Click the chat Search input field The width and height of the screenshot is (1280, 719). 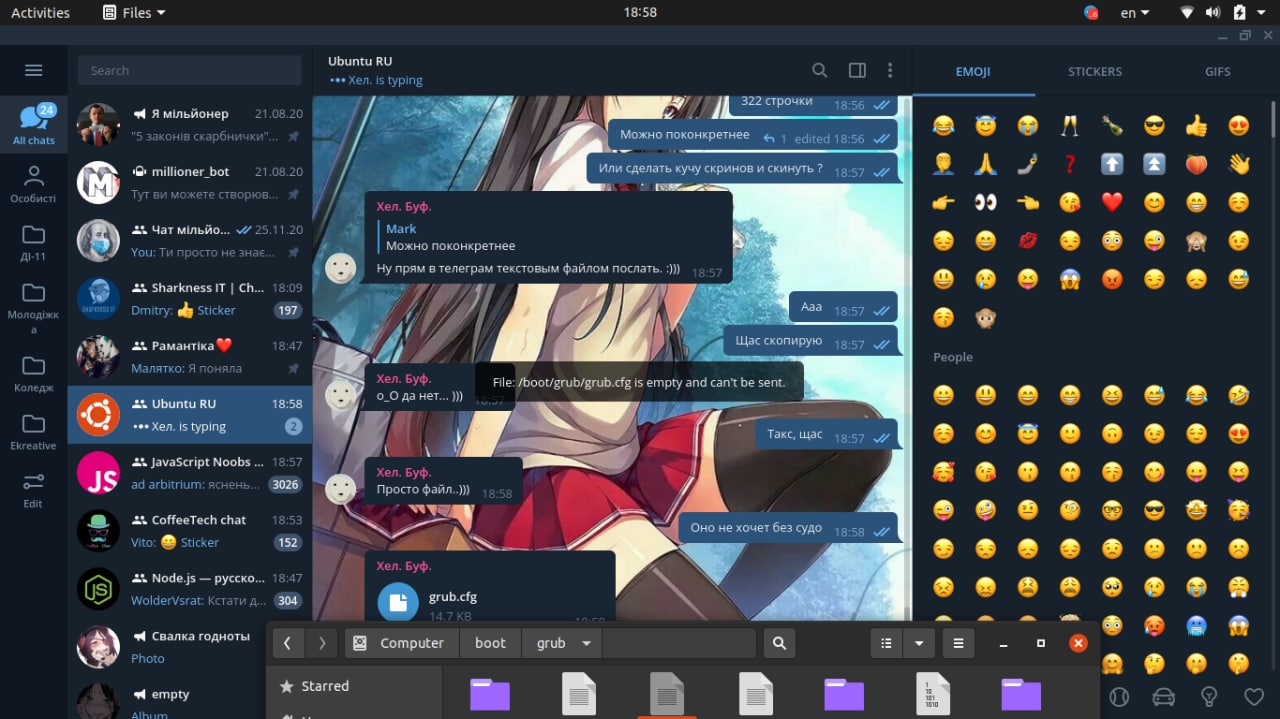coord(190,70)
